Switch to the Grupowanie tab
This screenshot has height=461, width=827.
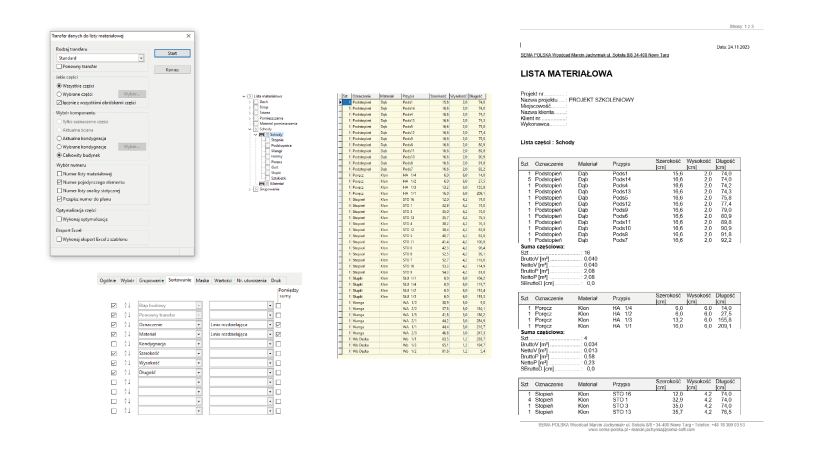[150, 278]
